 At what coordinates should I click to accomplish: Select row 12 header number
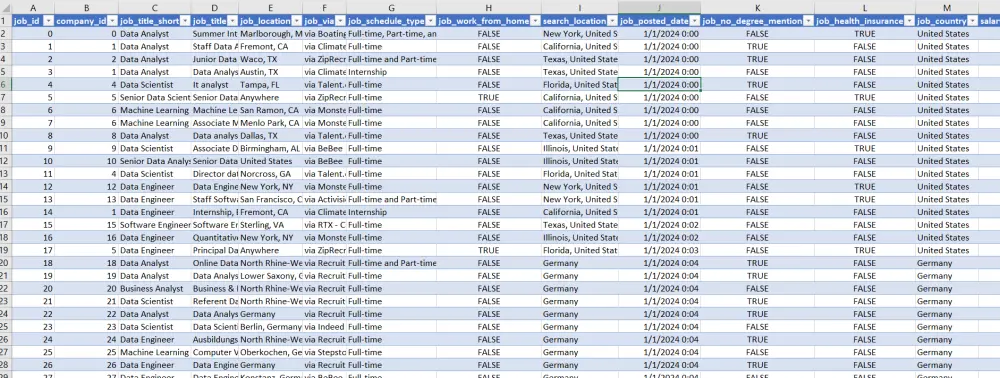(x=6, y=161)
